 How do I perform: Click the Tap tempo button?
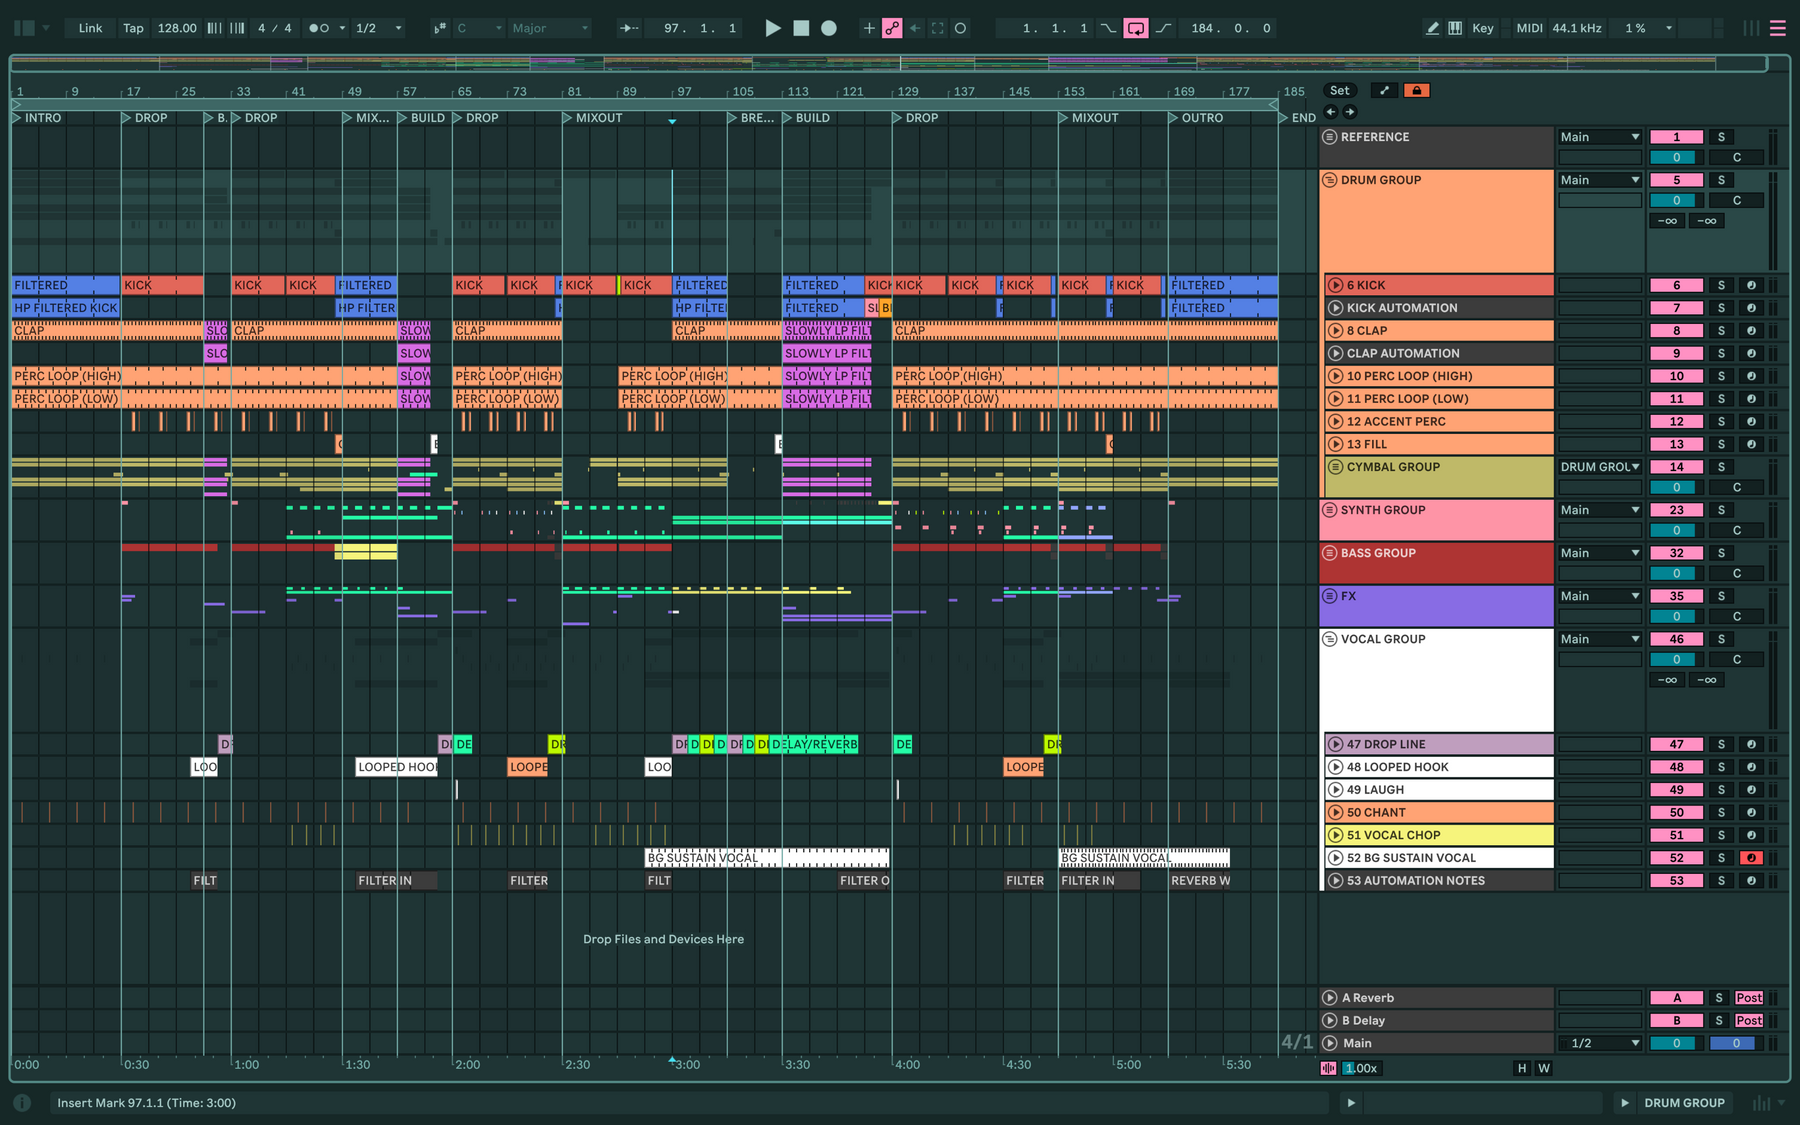tap(133, 28)
